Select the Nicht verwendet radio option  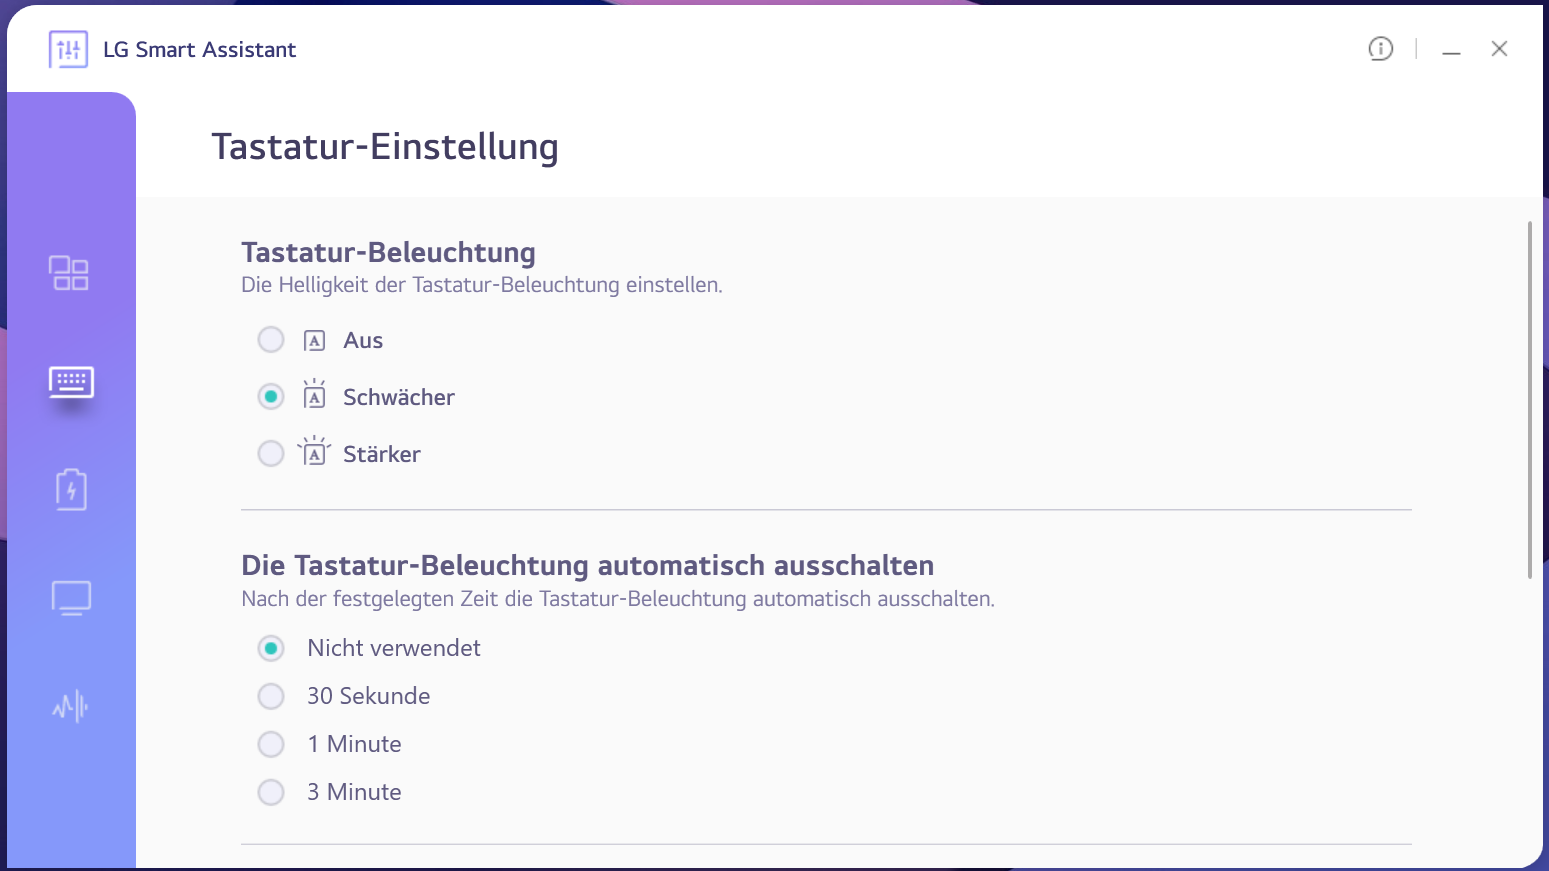coord(271,648)
